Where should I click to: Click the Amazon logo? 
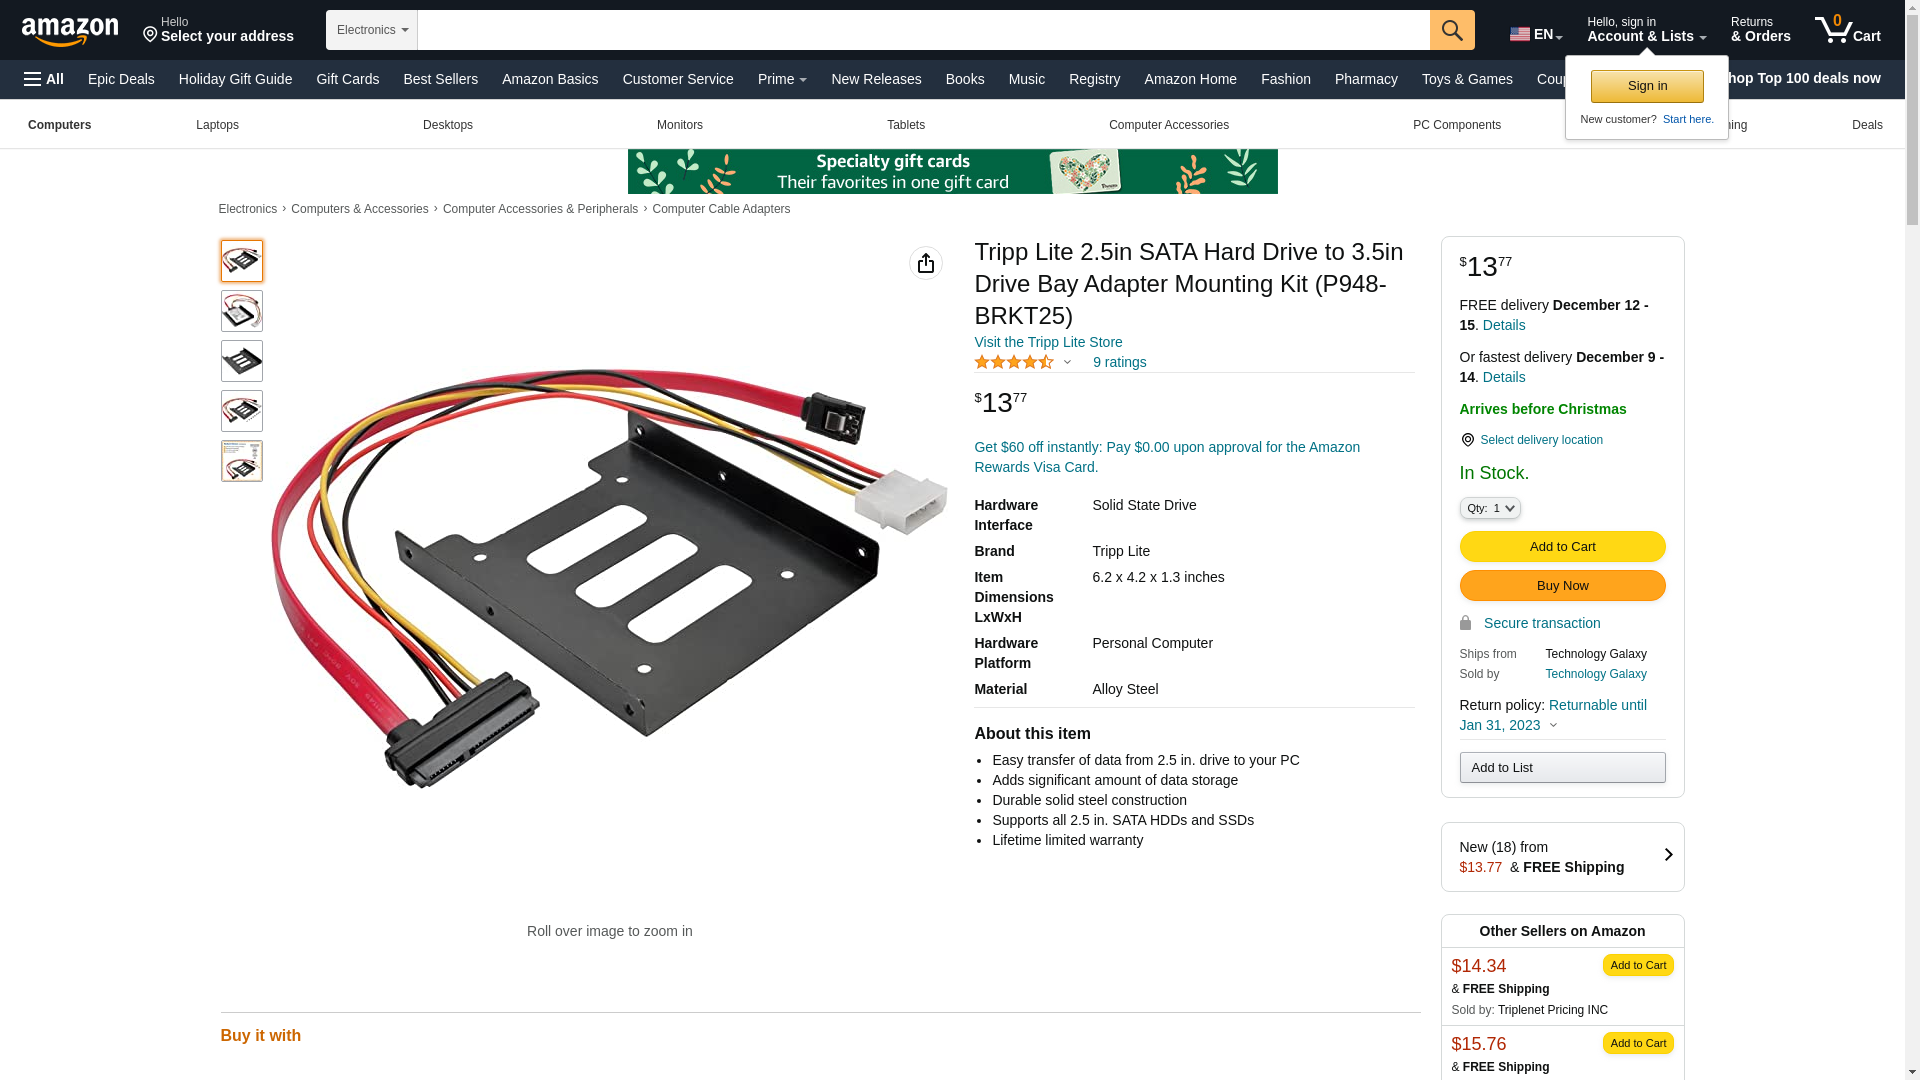point(70,32)
